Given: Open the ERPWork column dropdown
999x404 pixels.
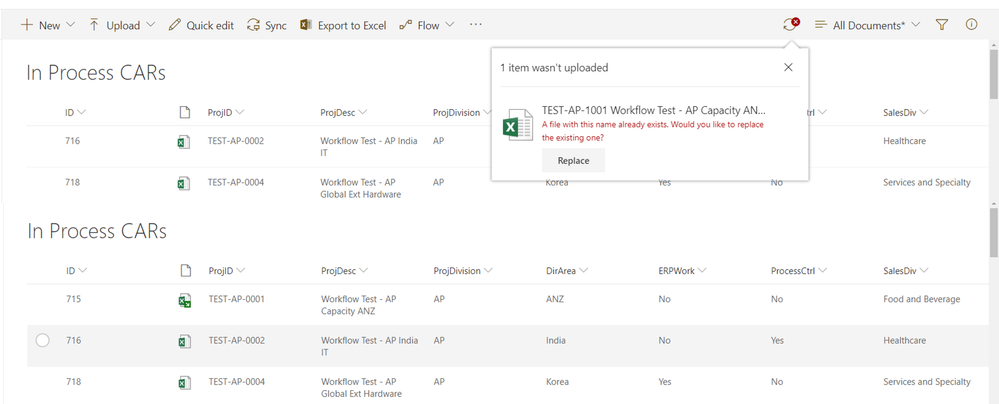Looking at the screenshot, I should 702,271.
